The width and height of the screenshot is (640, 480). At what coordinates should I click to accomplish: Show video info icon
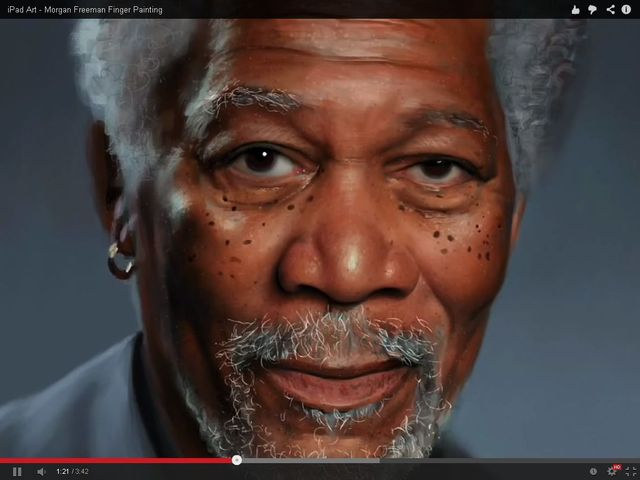626,9
